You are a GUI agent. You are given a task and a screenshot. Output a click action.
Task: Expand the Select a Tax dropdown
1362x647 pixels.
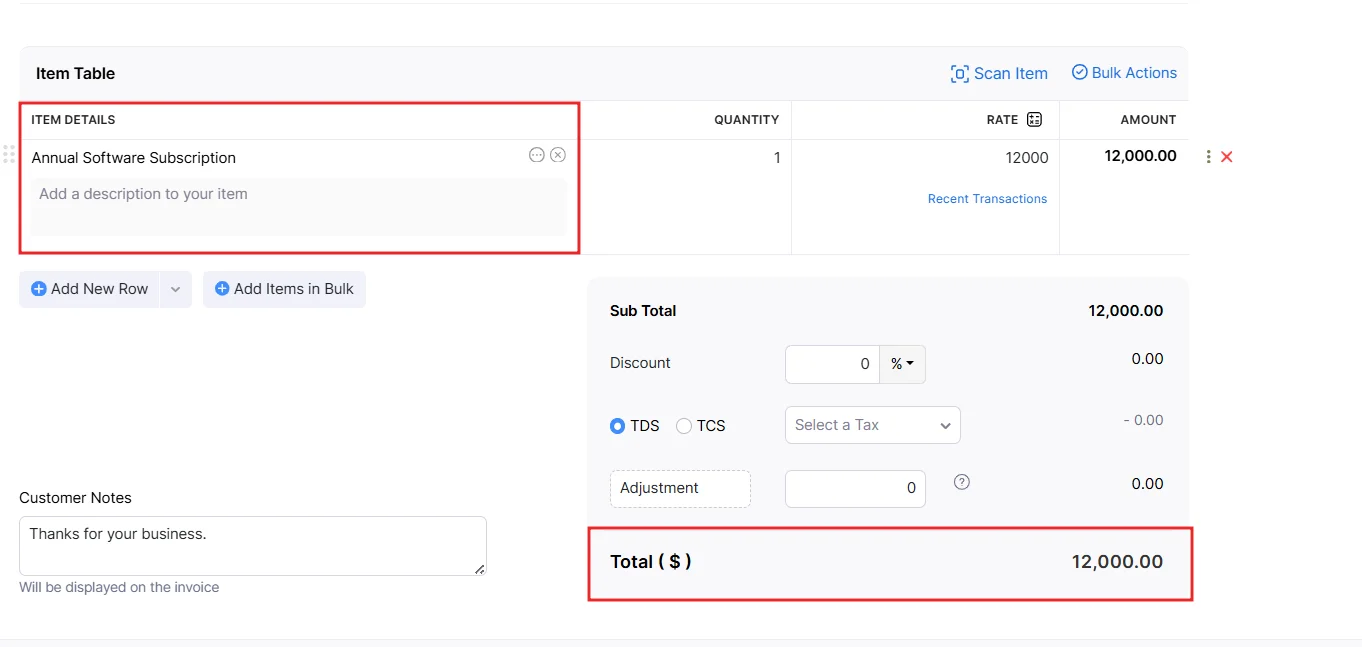click(872, 425)
